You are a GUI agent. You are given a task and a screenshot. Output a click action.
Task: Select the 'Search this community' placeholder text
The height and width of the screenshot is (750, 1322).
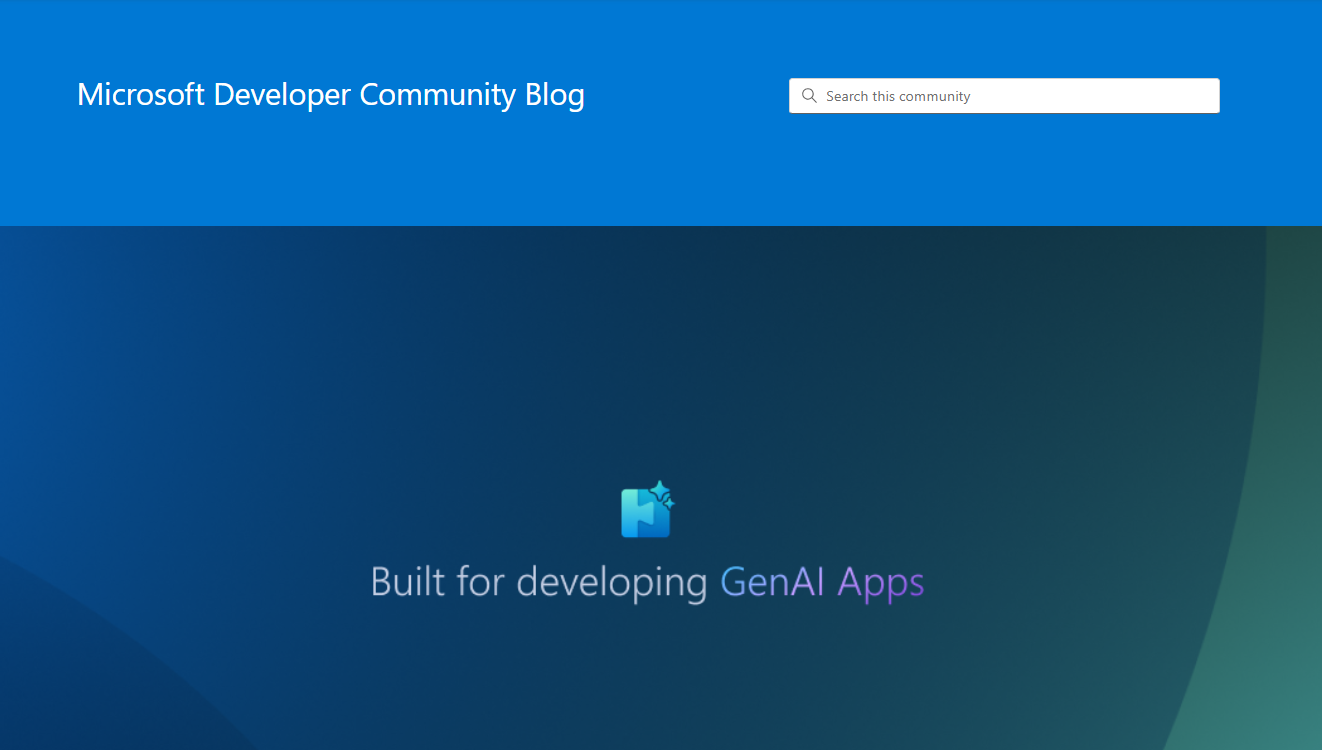(898, 96)
